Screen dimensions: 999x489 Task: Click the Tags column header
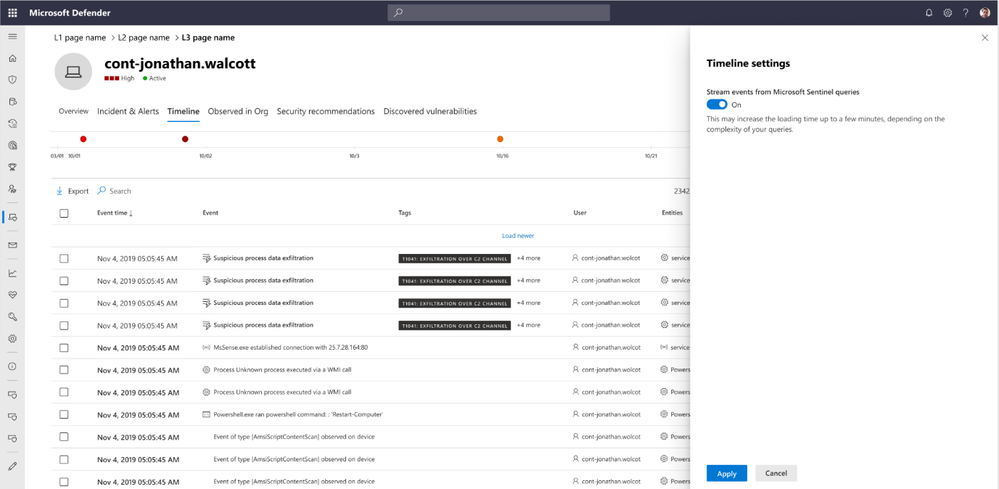(x=405, y=213)
